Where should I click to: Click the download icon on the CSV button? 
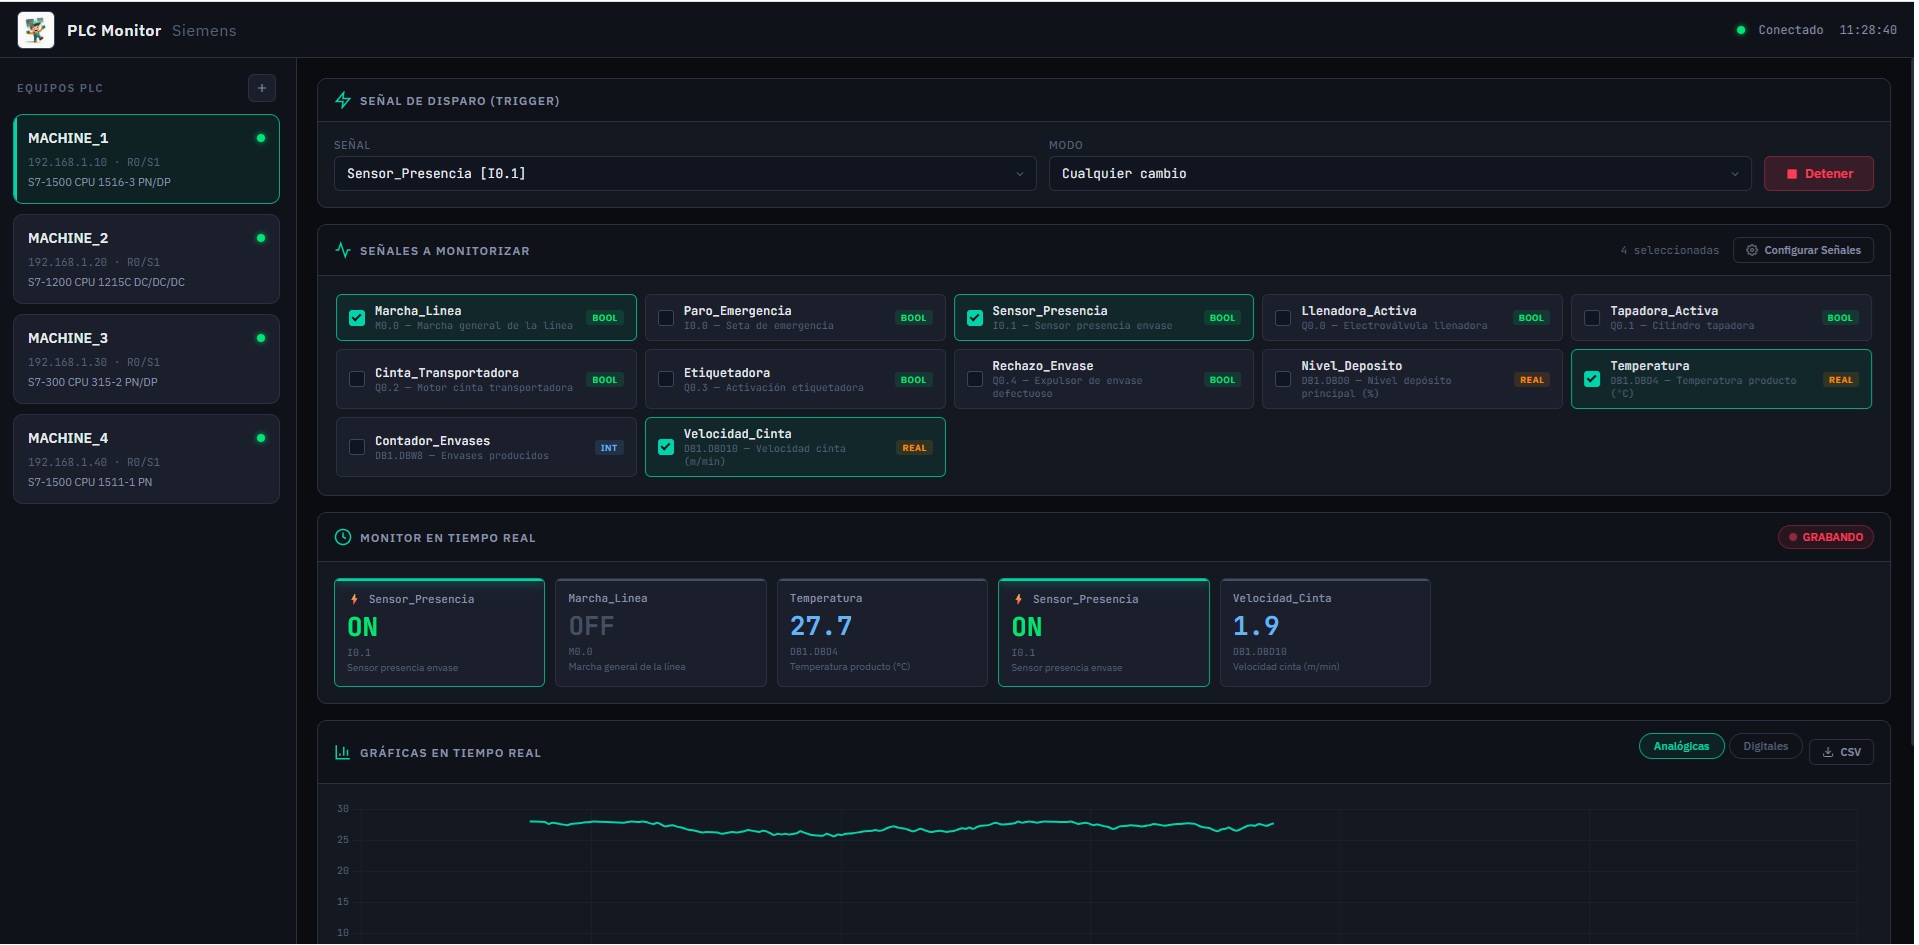(x=1826, y=752)
